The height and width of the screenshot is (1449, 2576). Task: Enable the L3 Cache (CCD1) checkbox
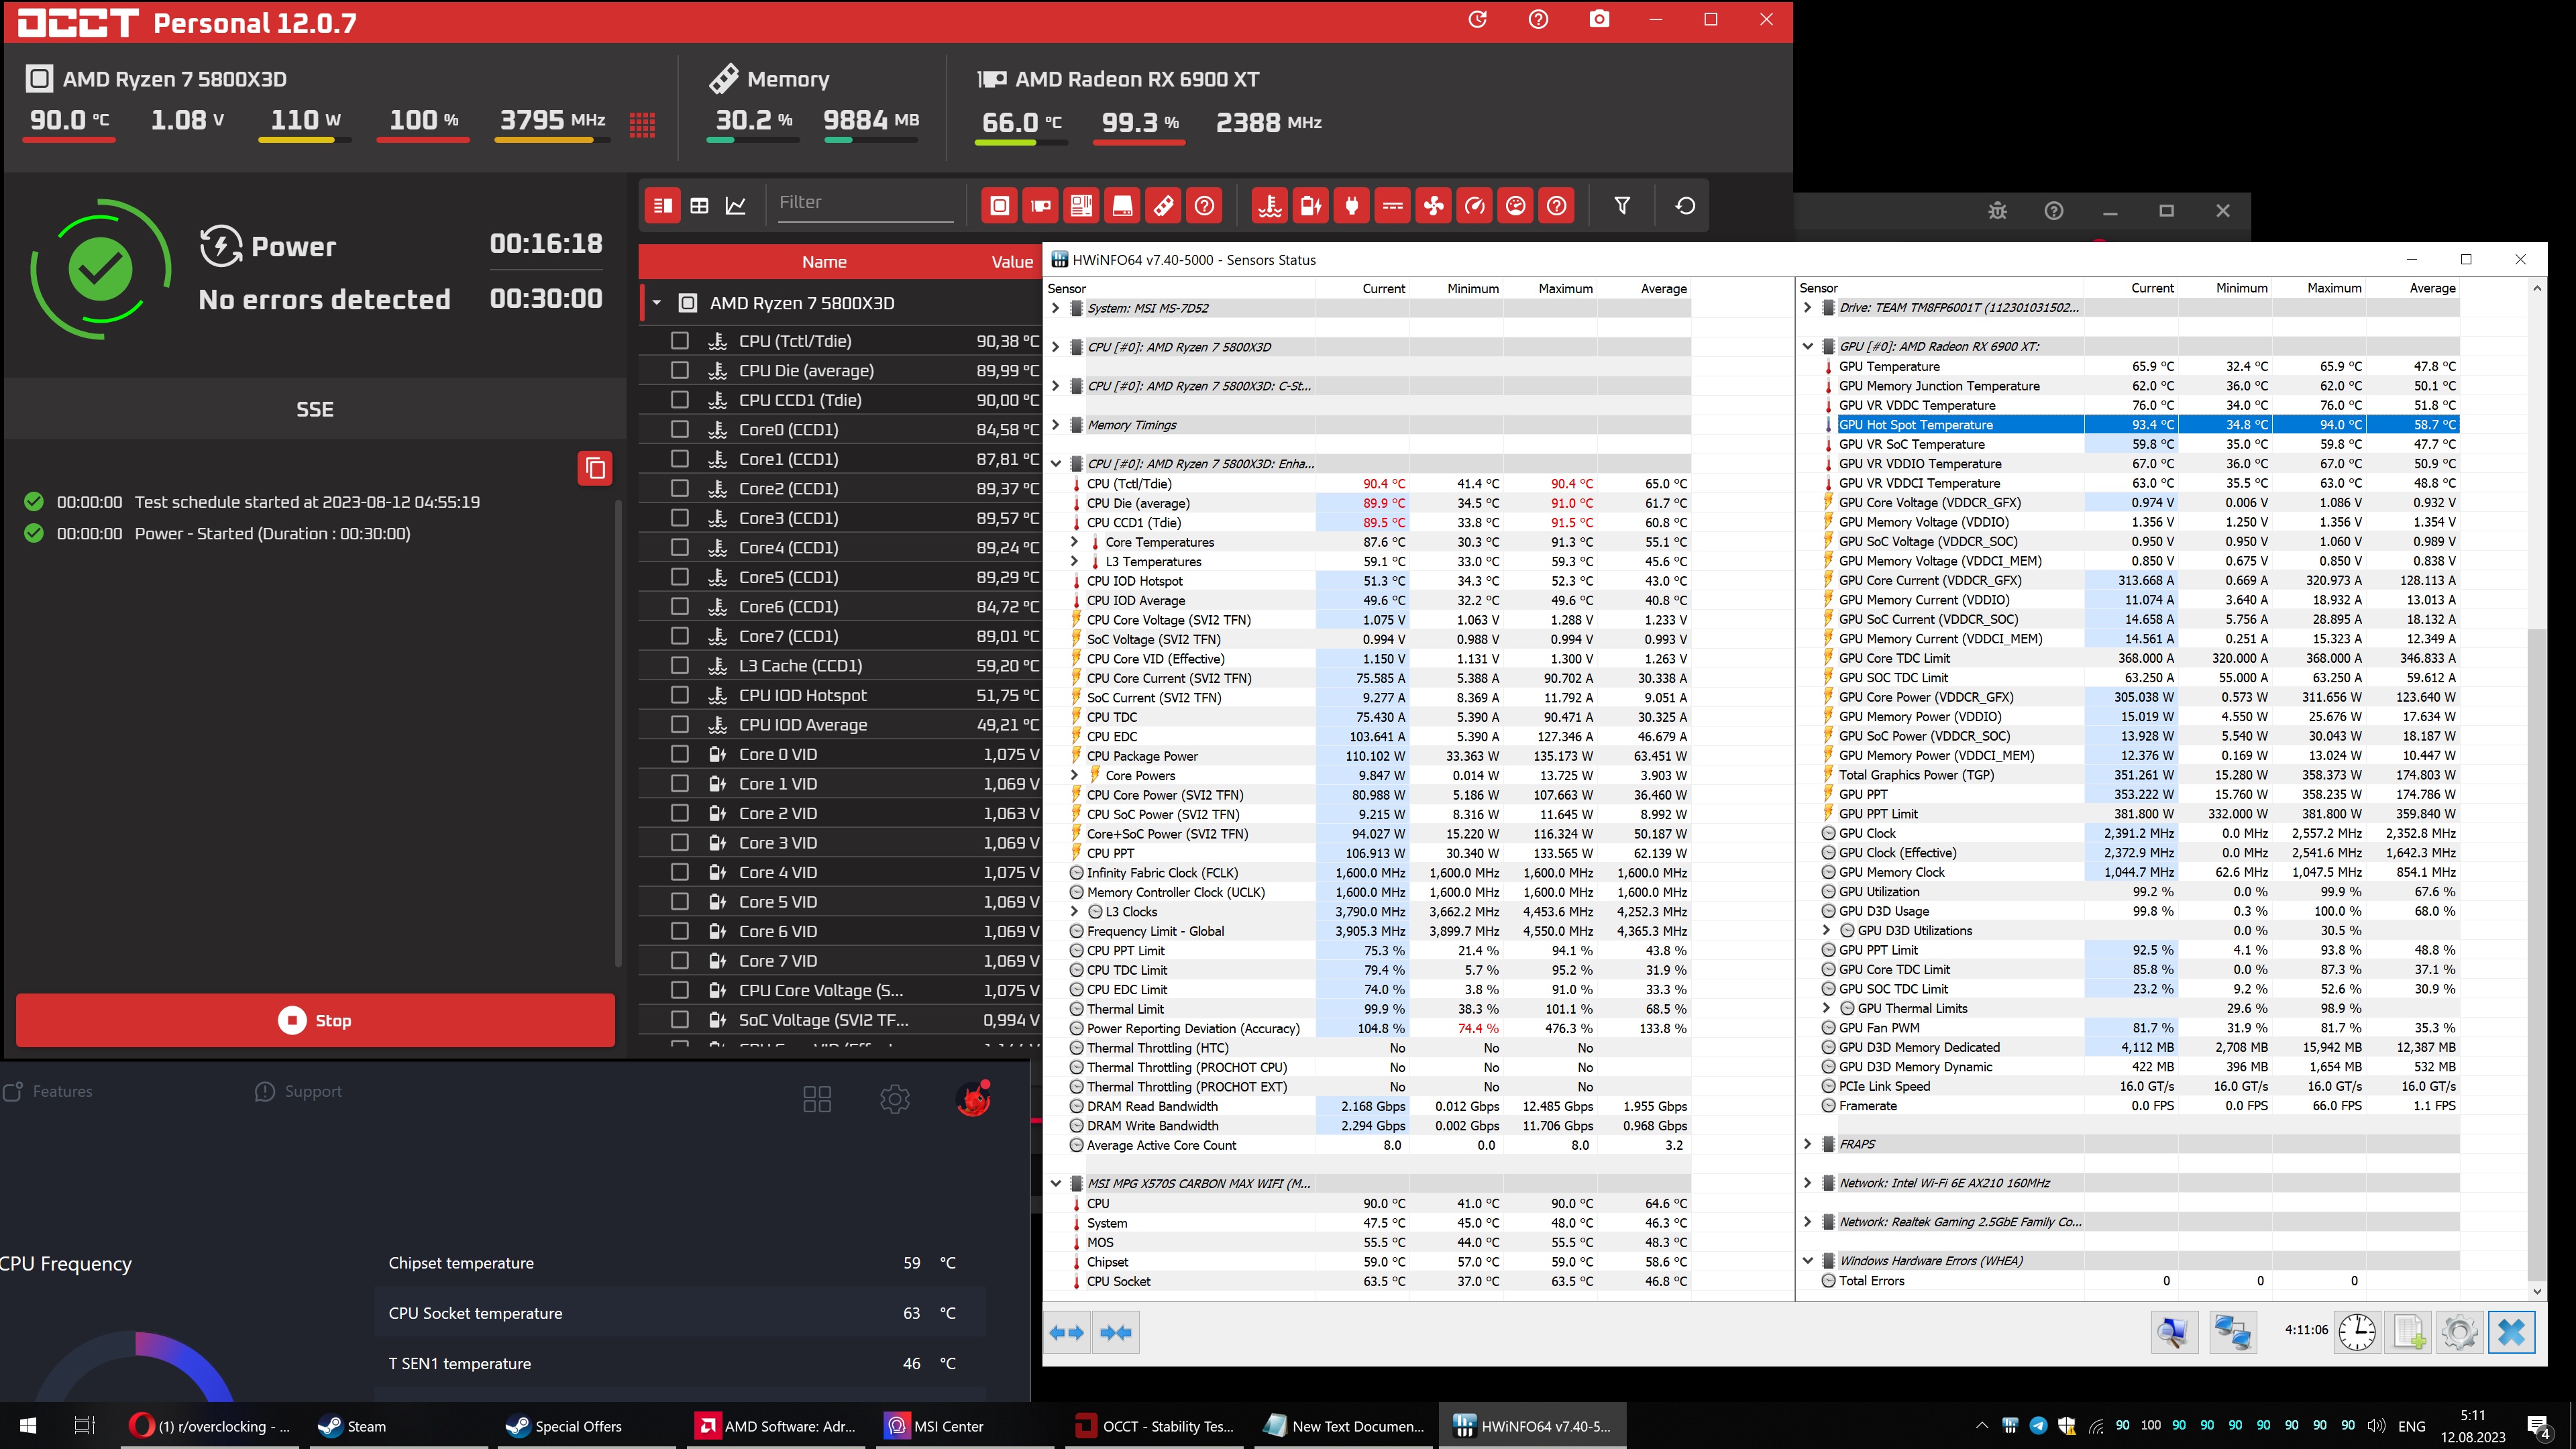coord(680,666)
